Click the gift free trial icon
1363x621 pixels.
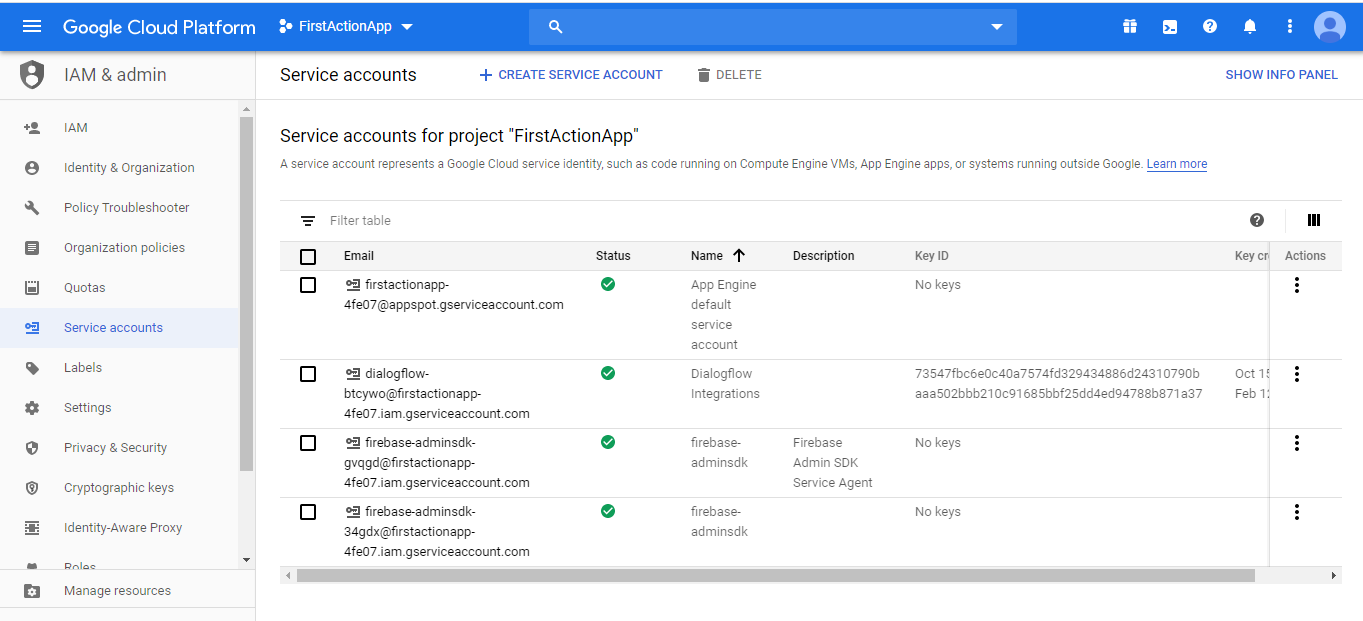tap(1130, 27)
